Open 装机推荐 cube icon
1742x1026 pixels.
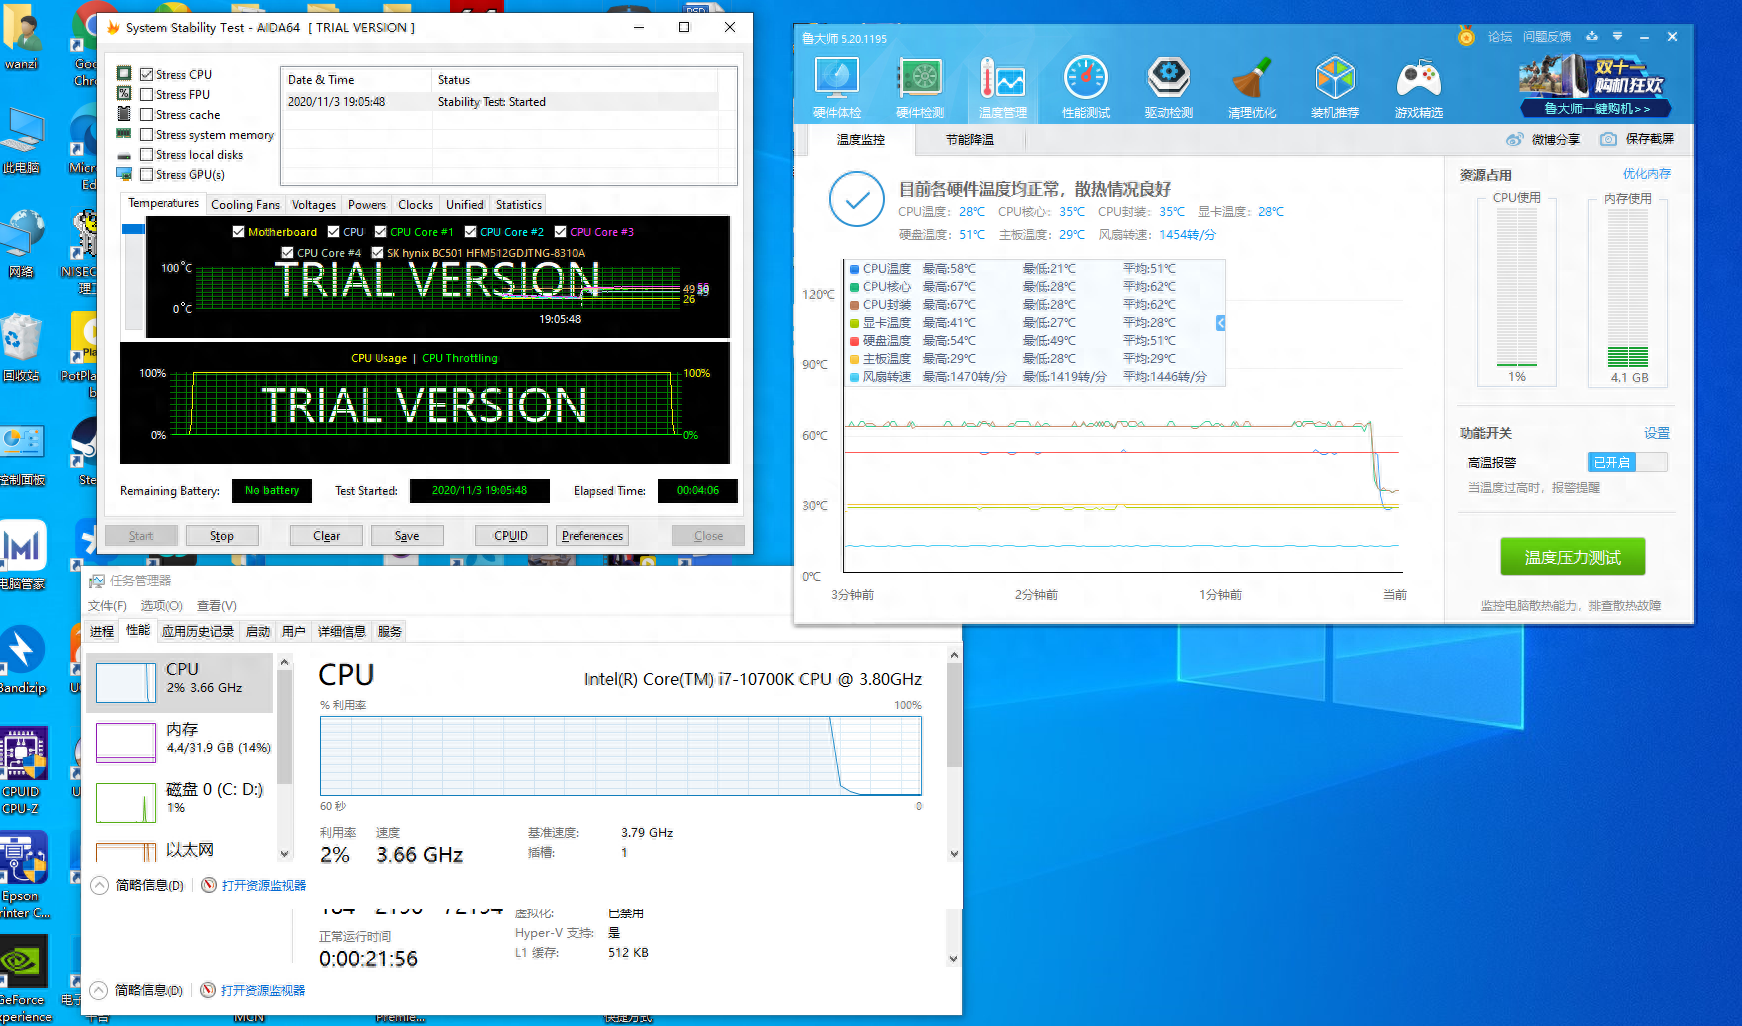click(x=1335, y=88)
